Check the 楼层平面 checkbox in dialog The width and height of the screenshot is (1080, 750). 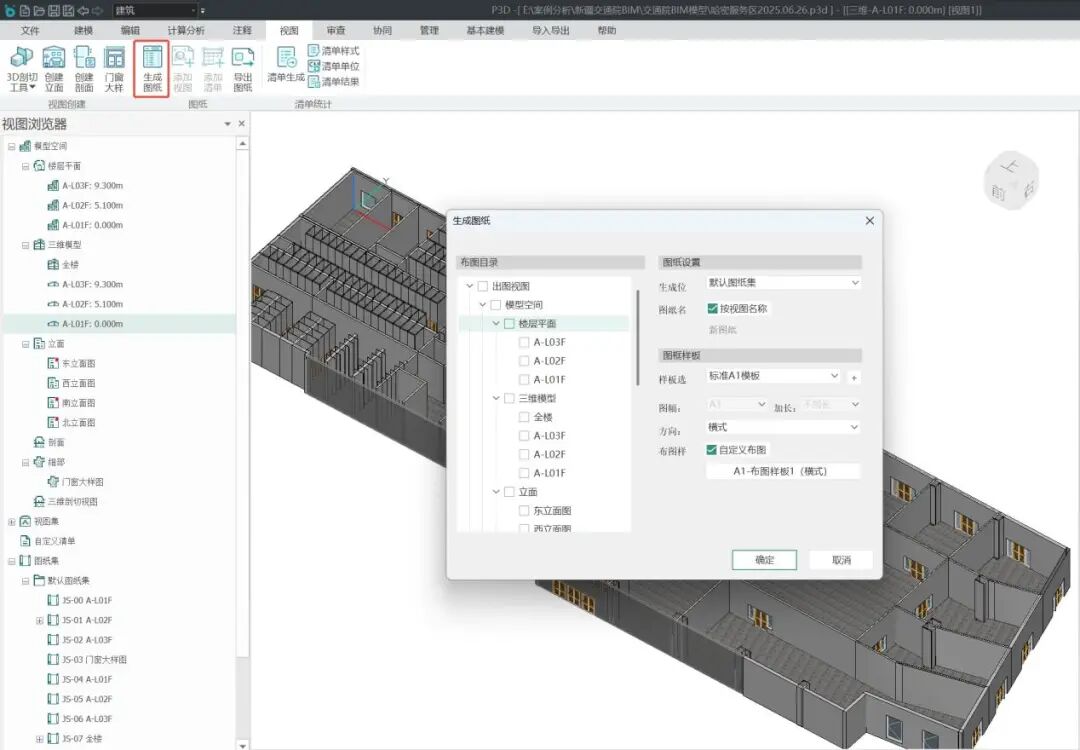pyautogui.click(x=510, y=323)
